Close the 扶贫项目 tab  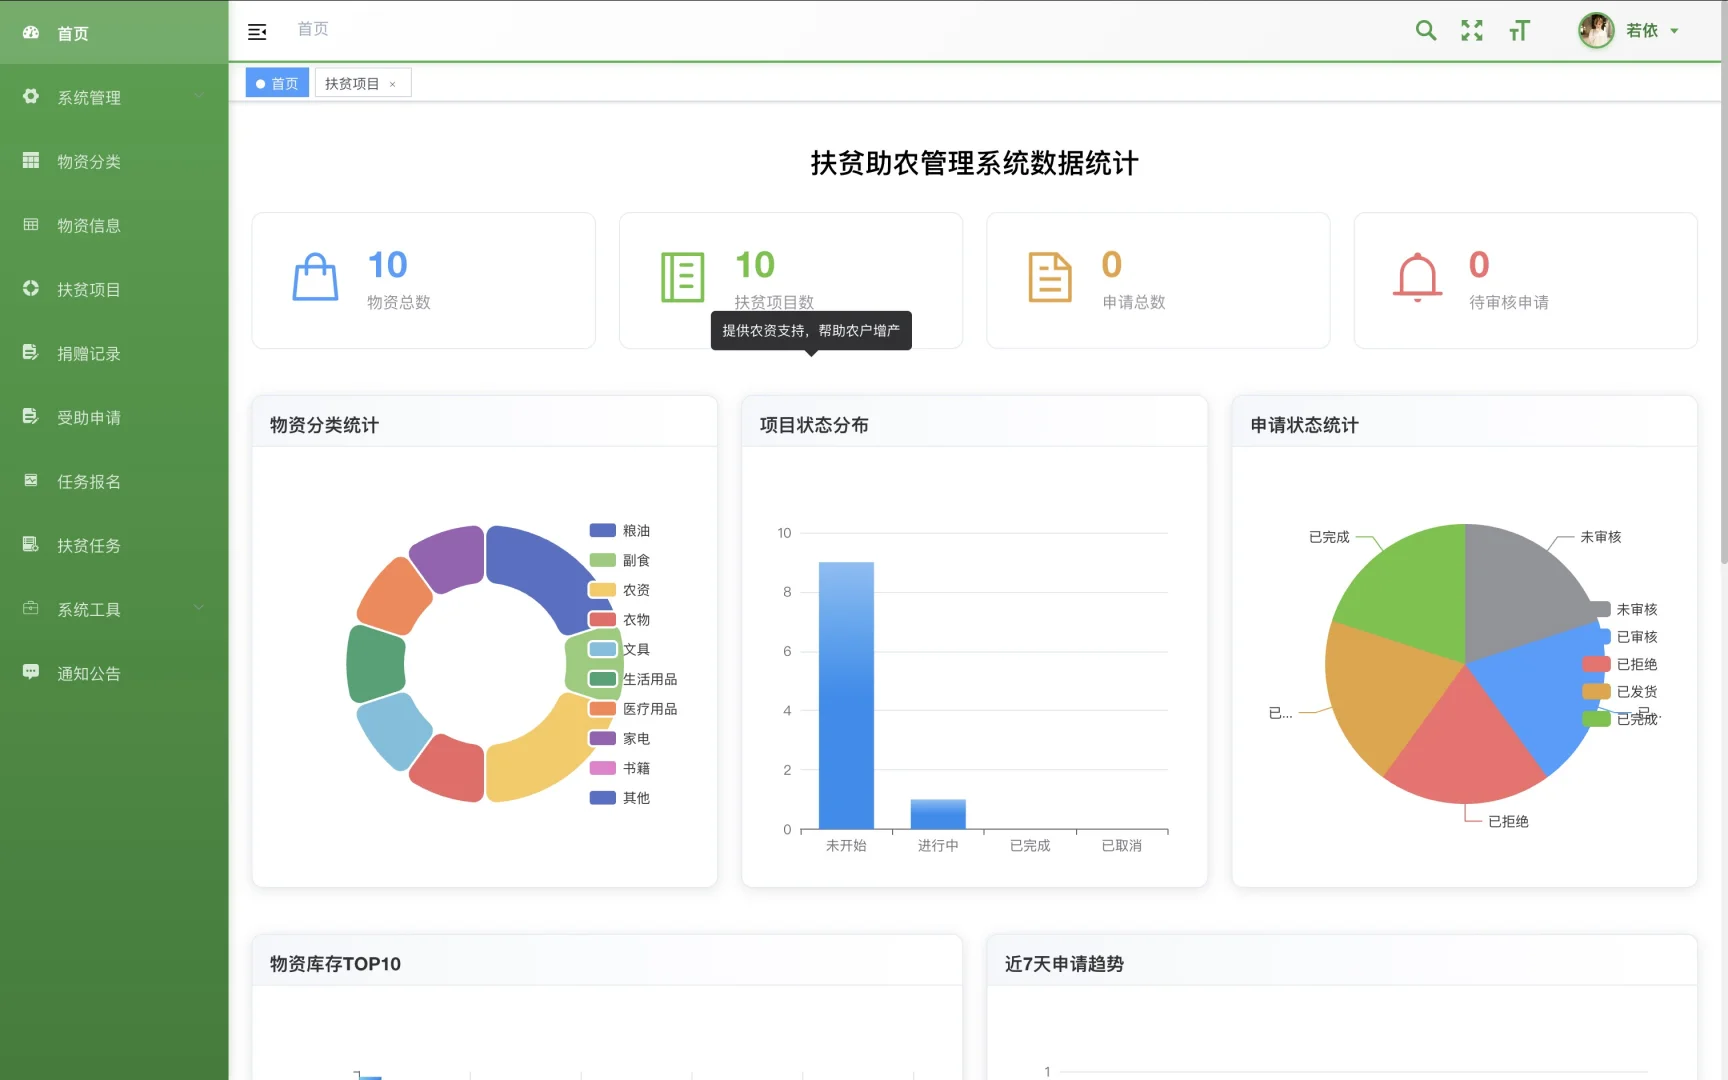click(x=393, y=83)
